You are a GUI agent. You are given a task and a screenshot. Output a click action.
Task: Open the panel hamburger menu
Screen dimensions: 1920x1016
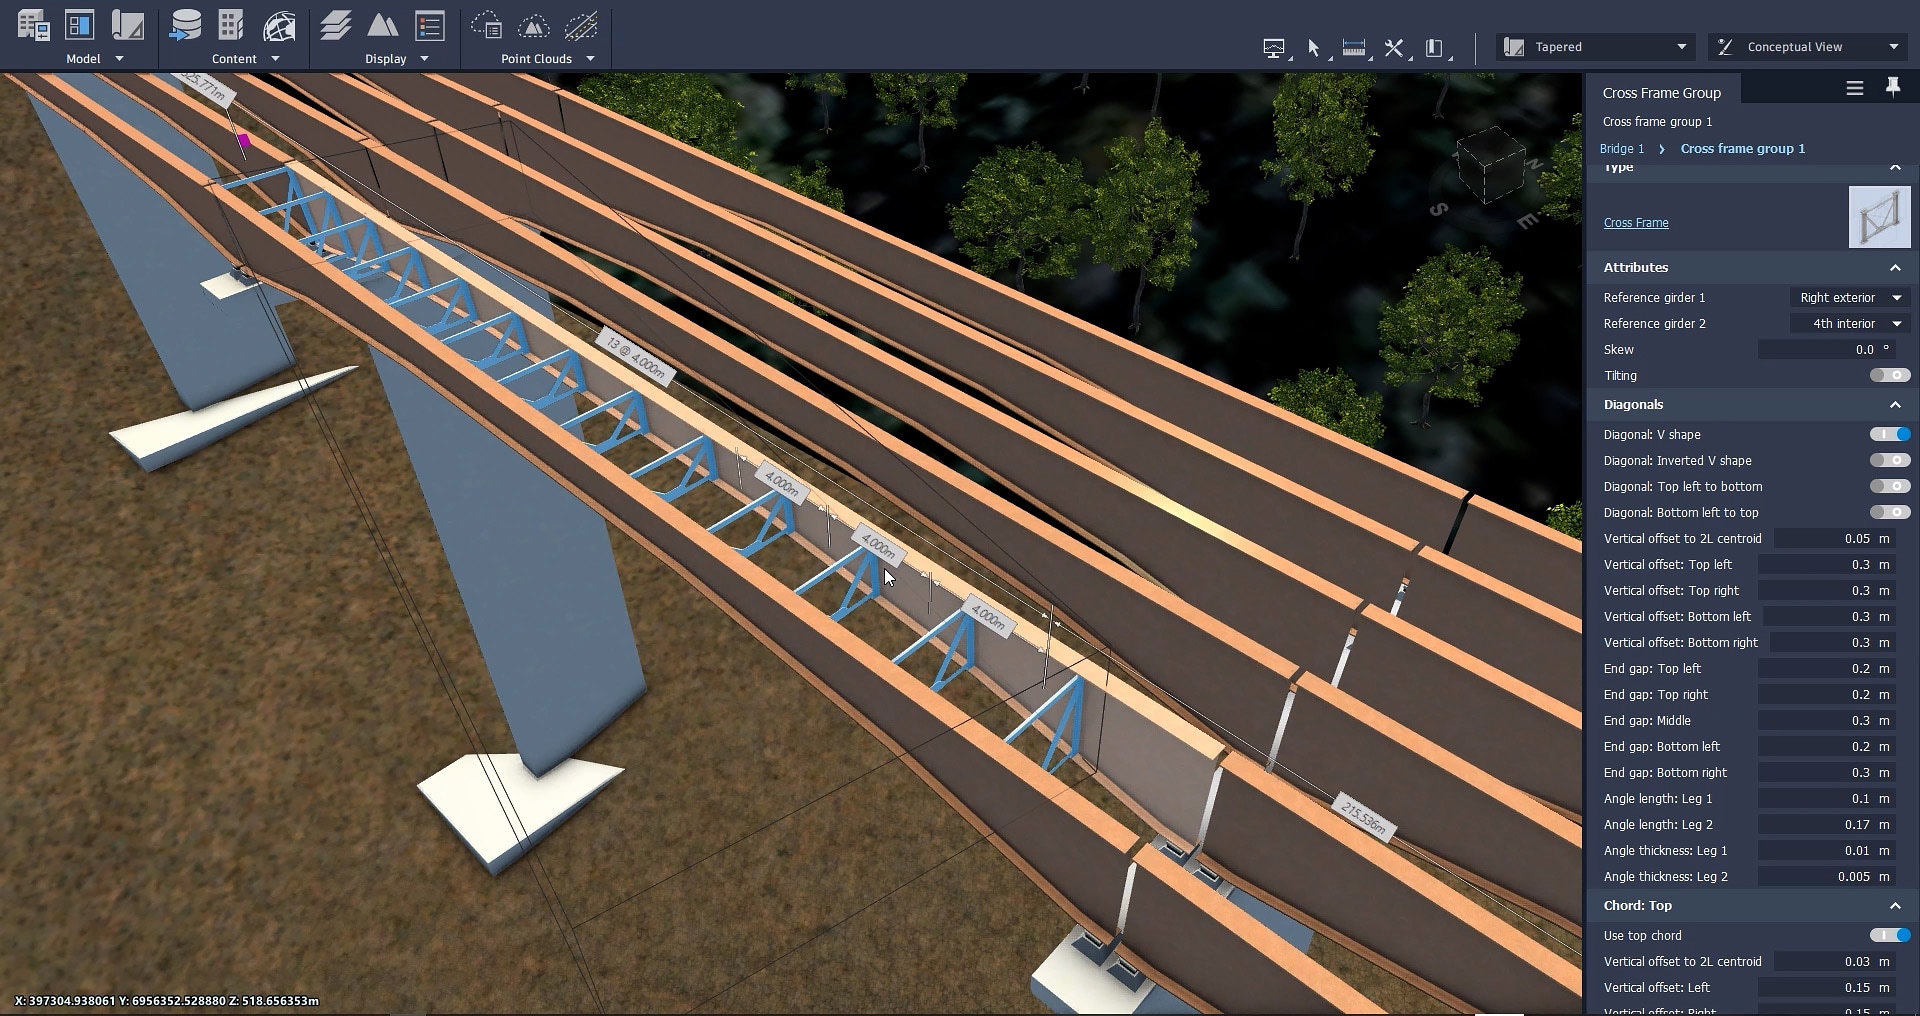click(x=1855, y=89)
